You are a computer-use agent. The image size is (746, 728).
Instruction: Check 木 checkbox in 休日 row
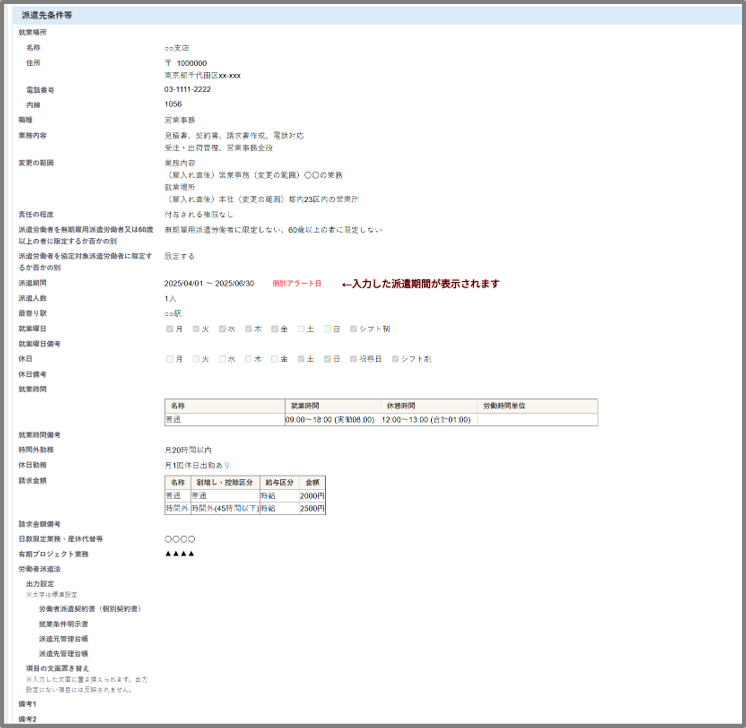(248, 359)
